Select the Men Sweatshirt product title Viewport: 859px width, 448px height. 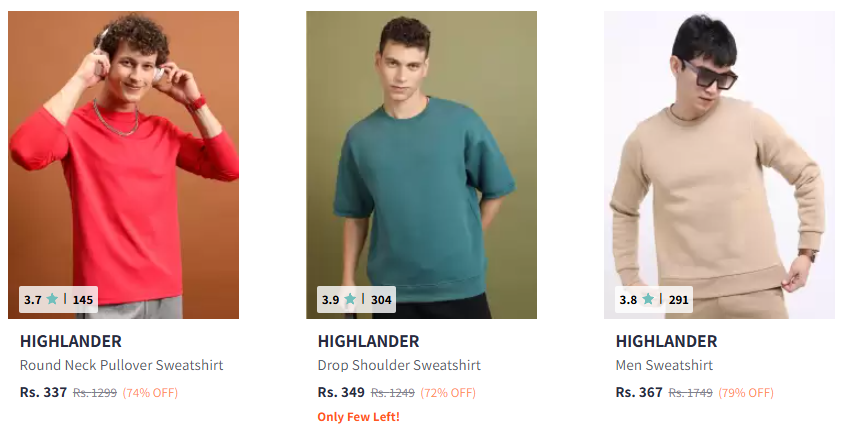click(664, 365)
